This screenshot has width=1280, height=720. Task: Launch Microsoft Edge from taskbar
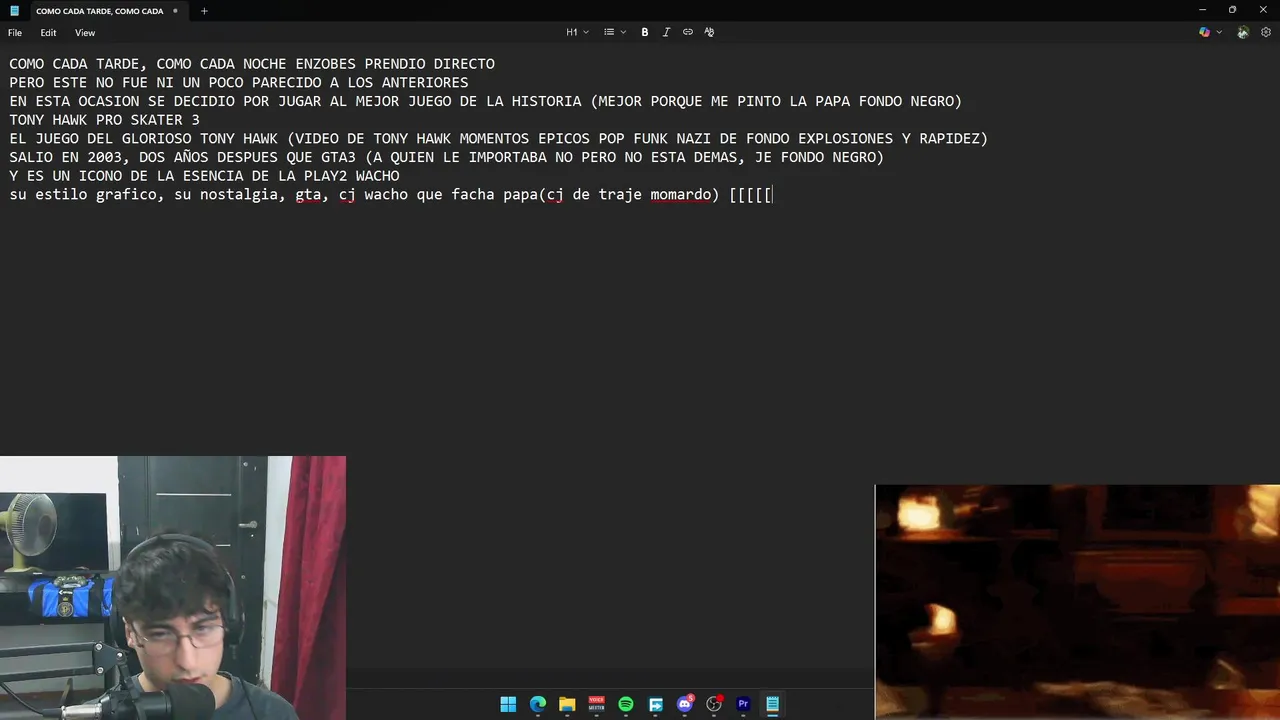(x=538, y=704)
